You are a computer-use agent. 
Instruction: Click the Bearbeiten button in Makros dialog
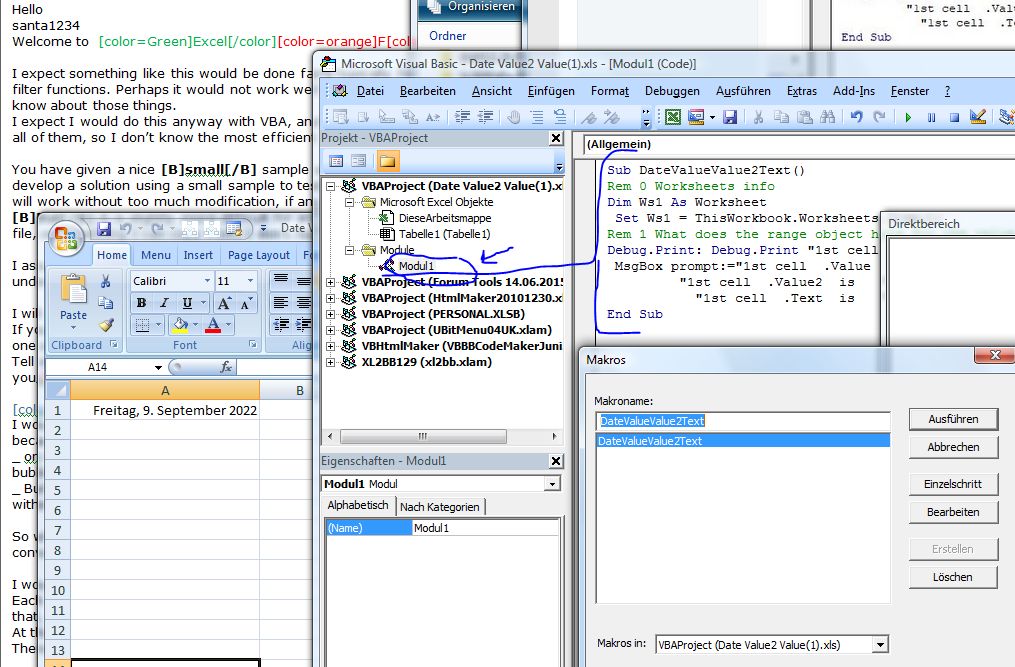(953, 512)
